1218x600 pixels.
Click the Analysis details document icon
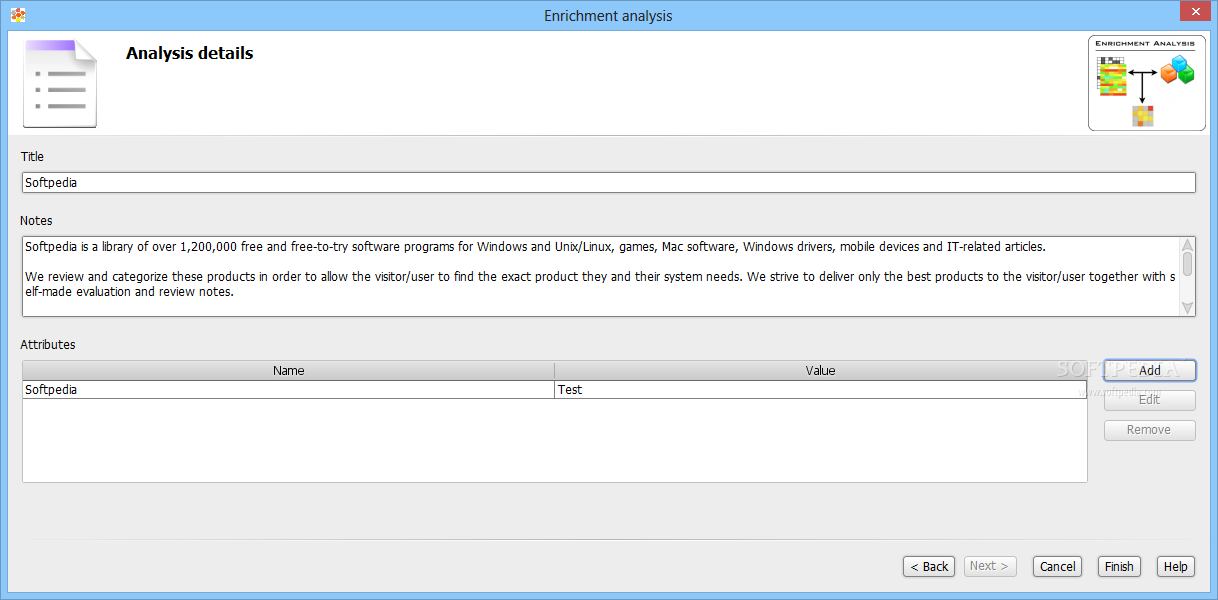(x=61, y=84)
